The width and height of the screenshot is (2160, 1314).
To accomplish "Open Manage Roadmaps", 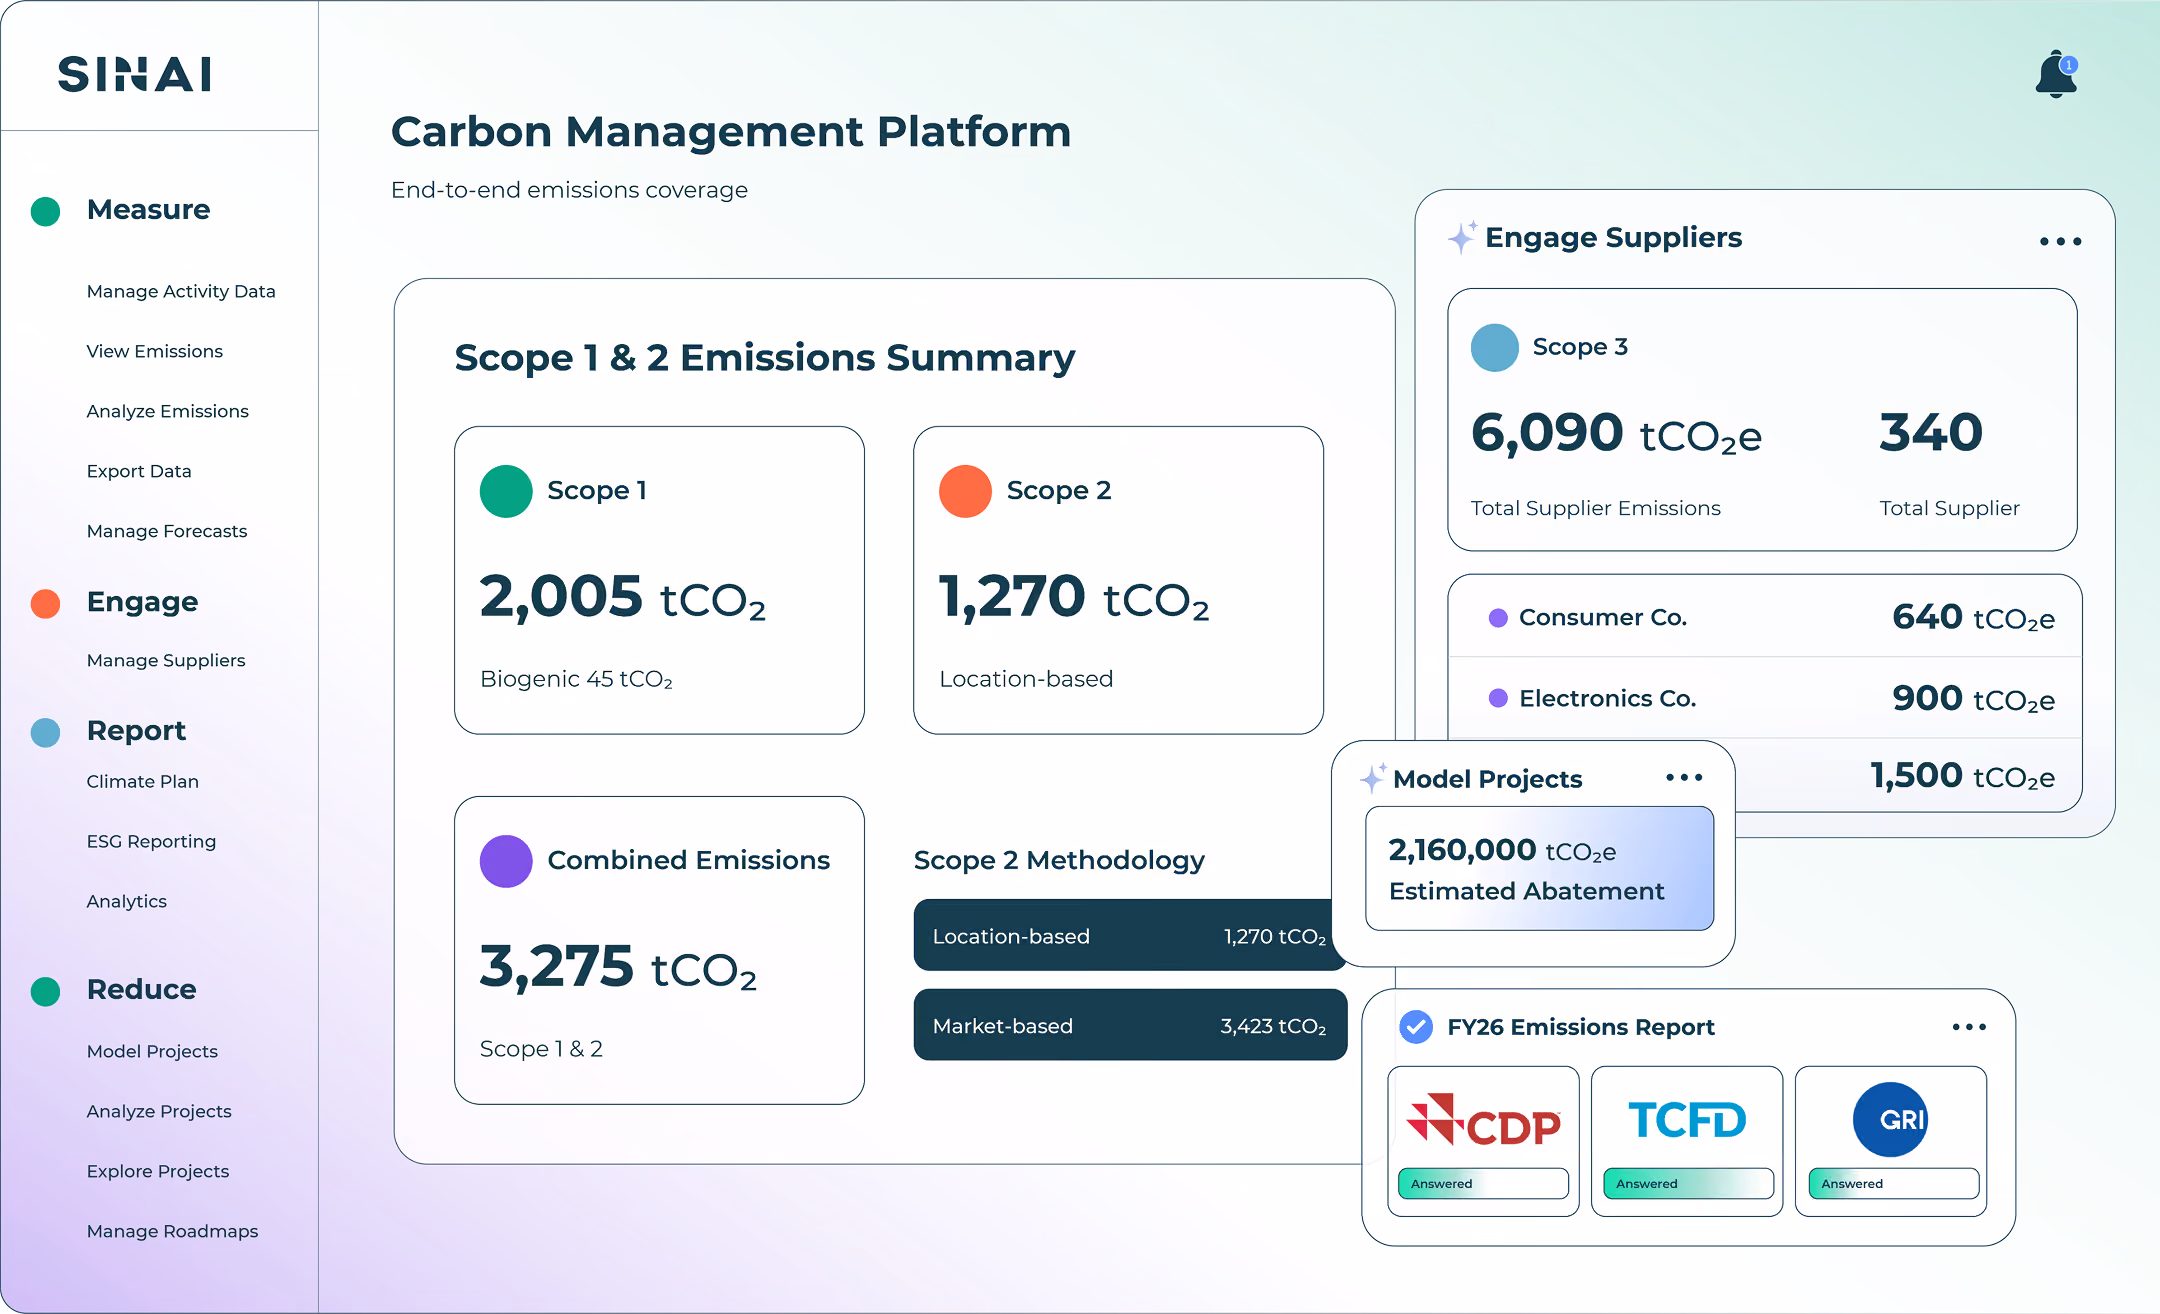I will [172, 1231].
